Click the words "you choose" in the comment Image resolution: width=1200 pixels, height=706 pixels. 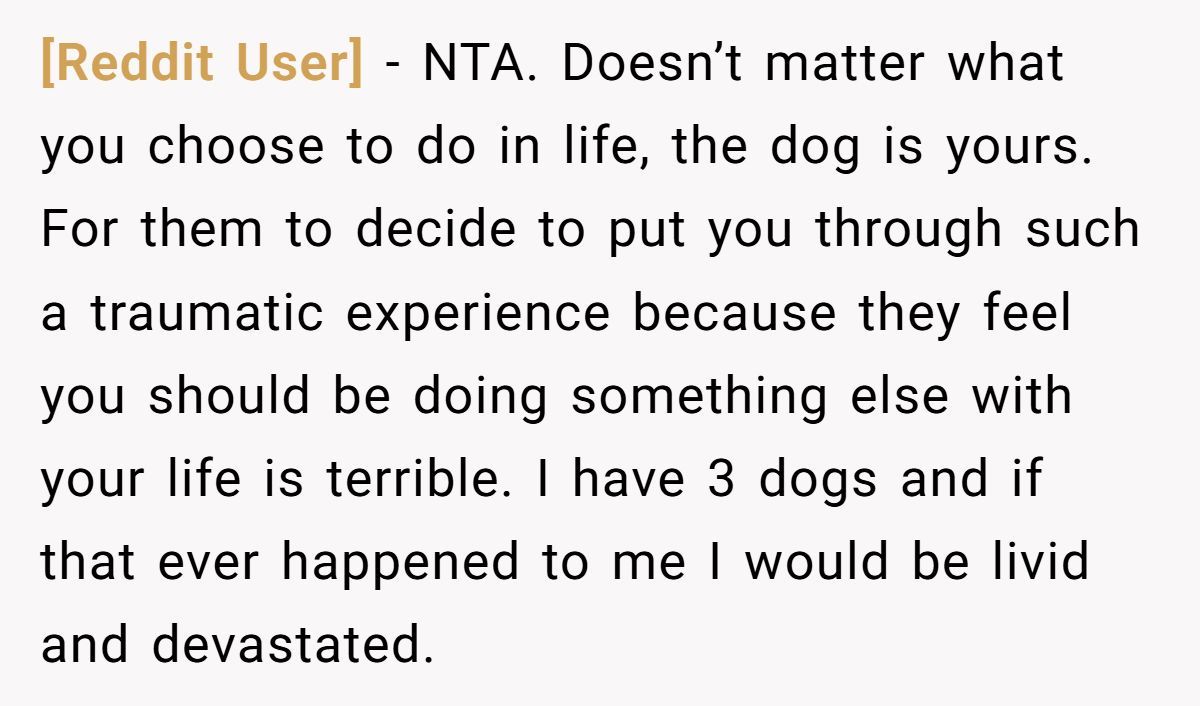(x=182, y=148)
